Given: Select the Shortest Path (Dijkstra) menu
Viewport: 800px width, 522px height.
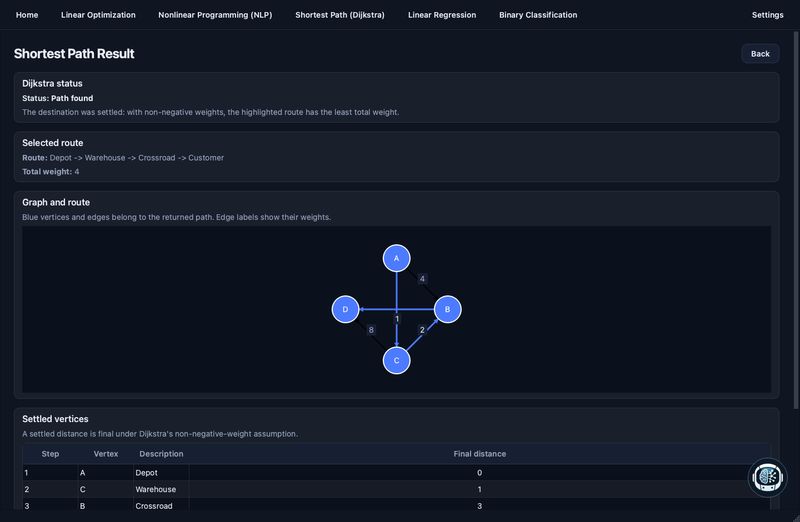Looking at the screenshot, I should [x=340, y=15].
